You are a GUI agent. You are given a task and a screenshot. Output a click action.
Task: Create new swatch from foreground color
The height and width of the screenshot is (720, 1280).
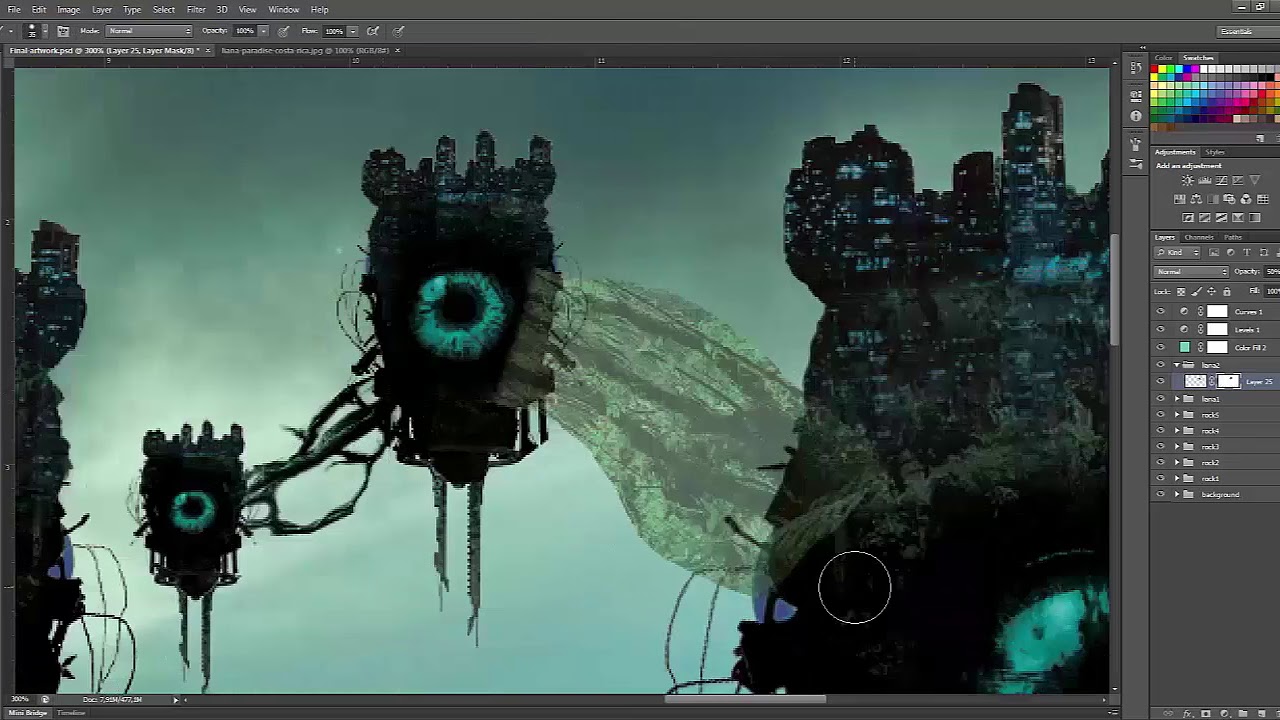(1260, 138)
